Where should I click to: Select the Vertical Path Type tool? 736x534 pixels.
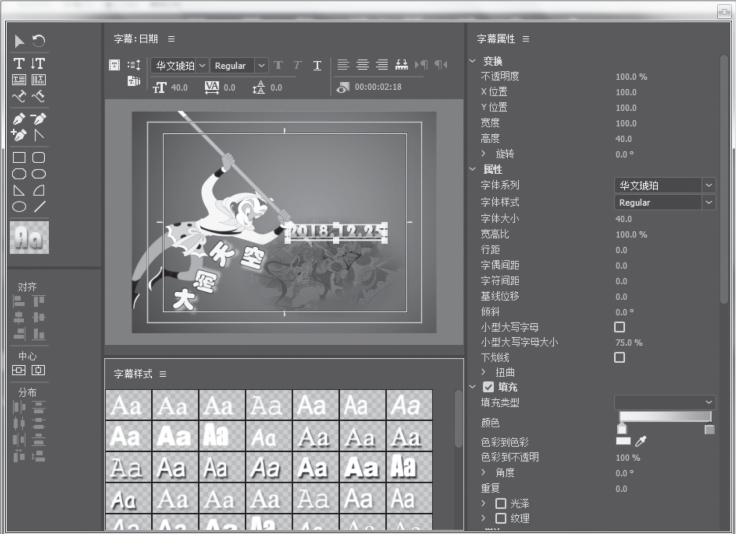pos(38,97)
